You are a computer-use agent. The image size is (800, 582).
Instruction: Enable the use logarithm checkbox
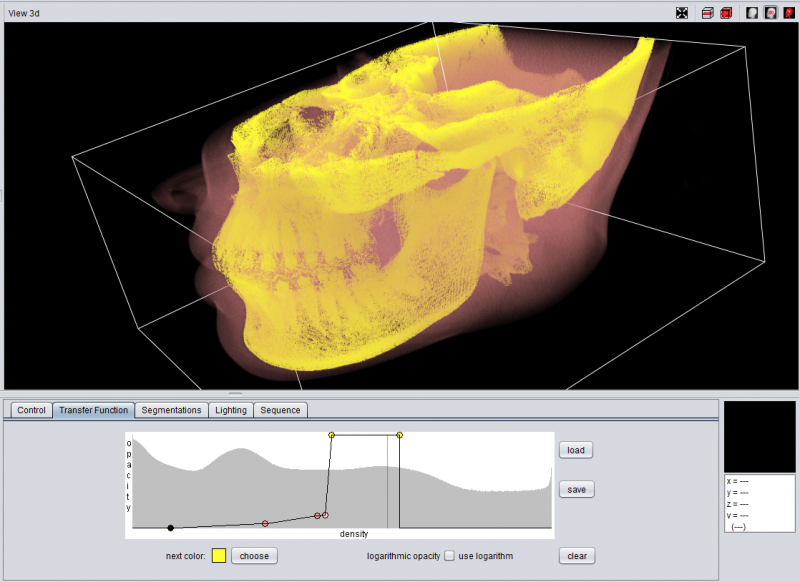coord(450,556)
